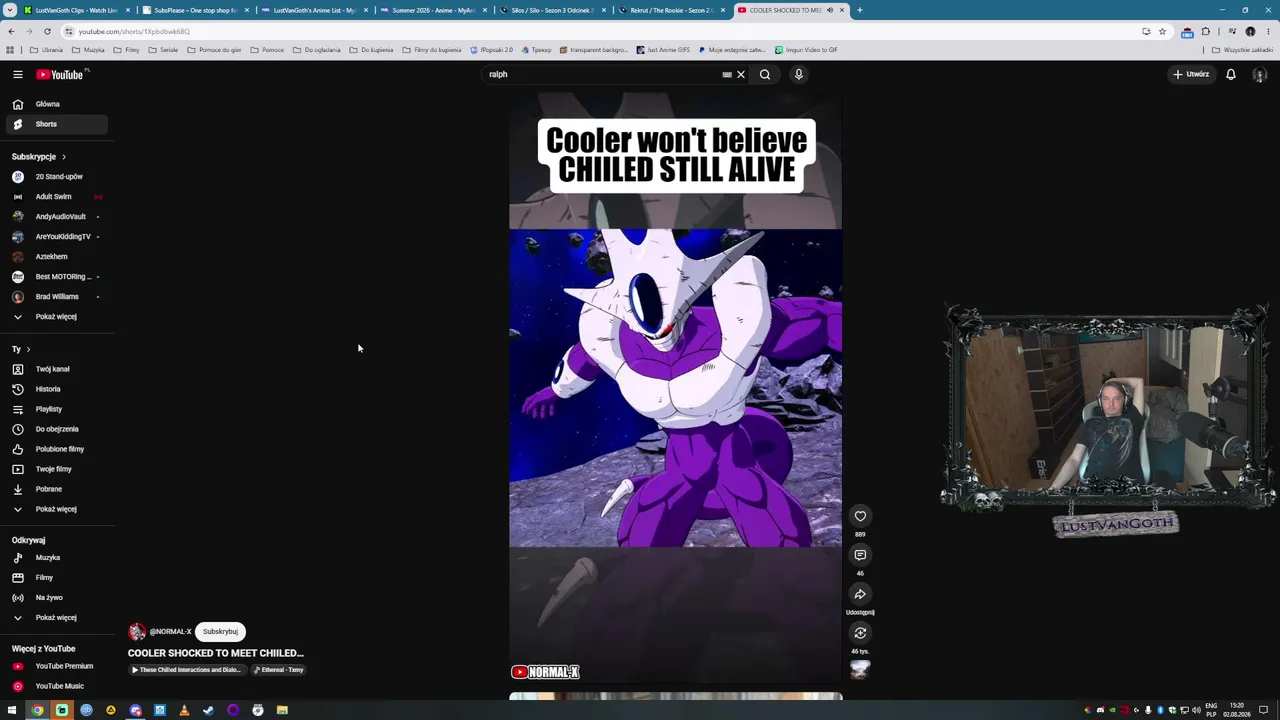Viewport: 1280px width, 720px height.
Task: Open the Aztekhem channel
Action: coord(56,257)
